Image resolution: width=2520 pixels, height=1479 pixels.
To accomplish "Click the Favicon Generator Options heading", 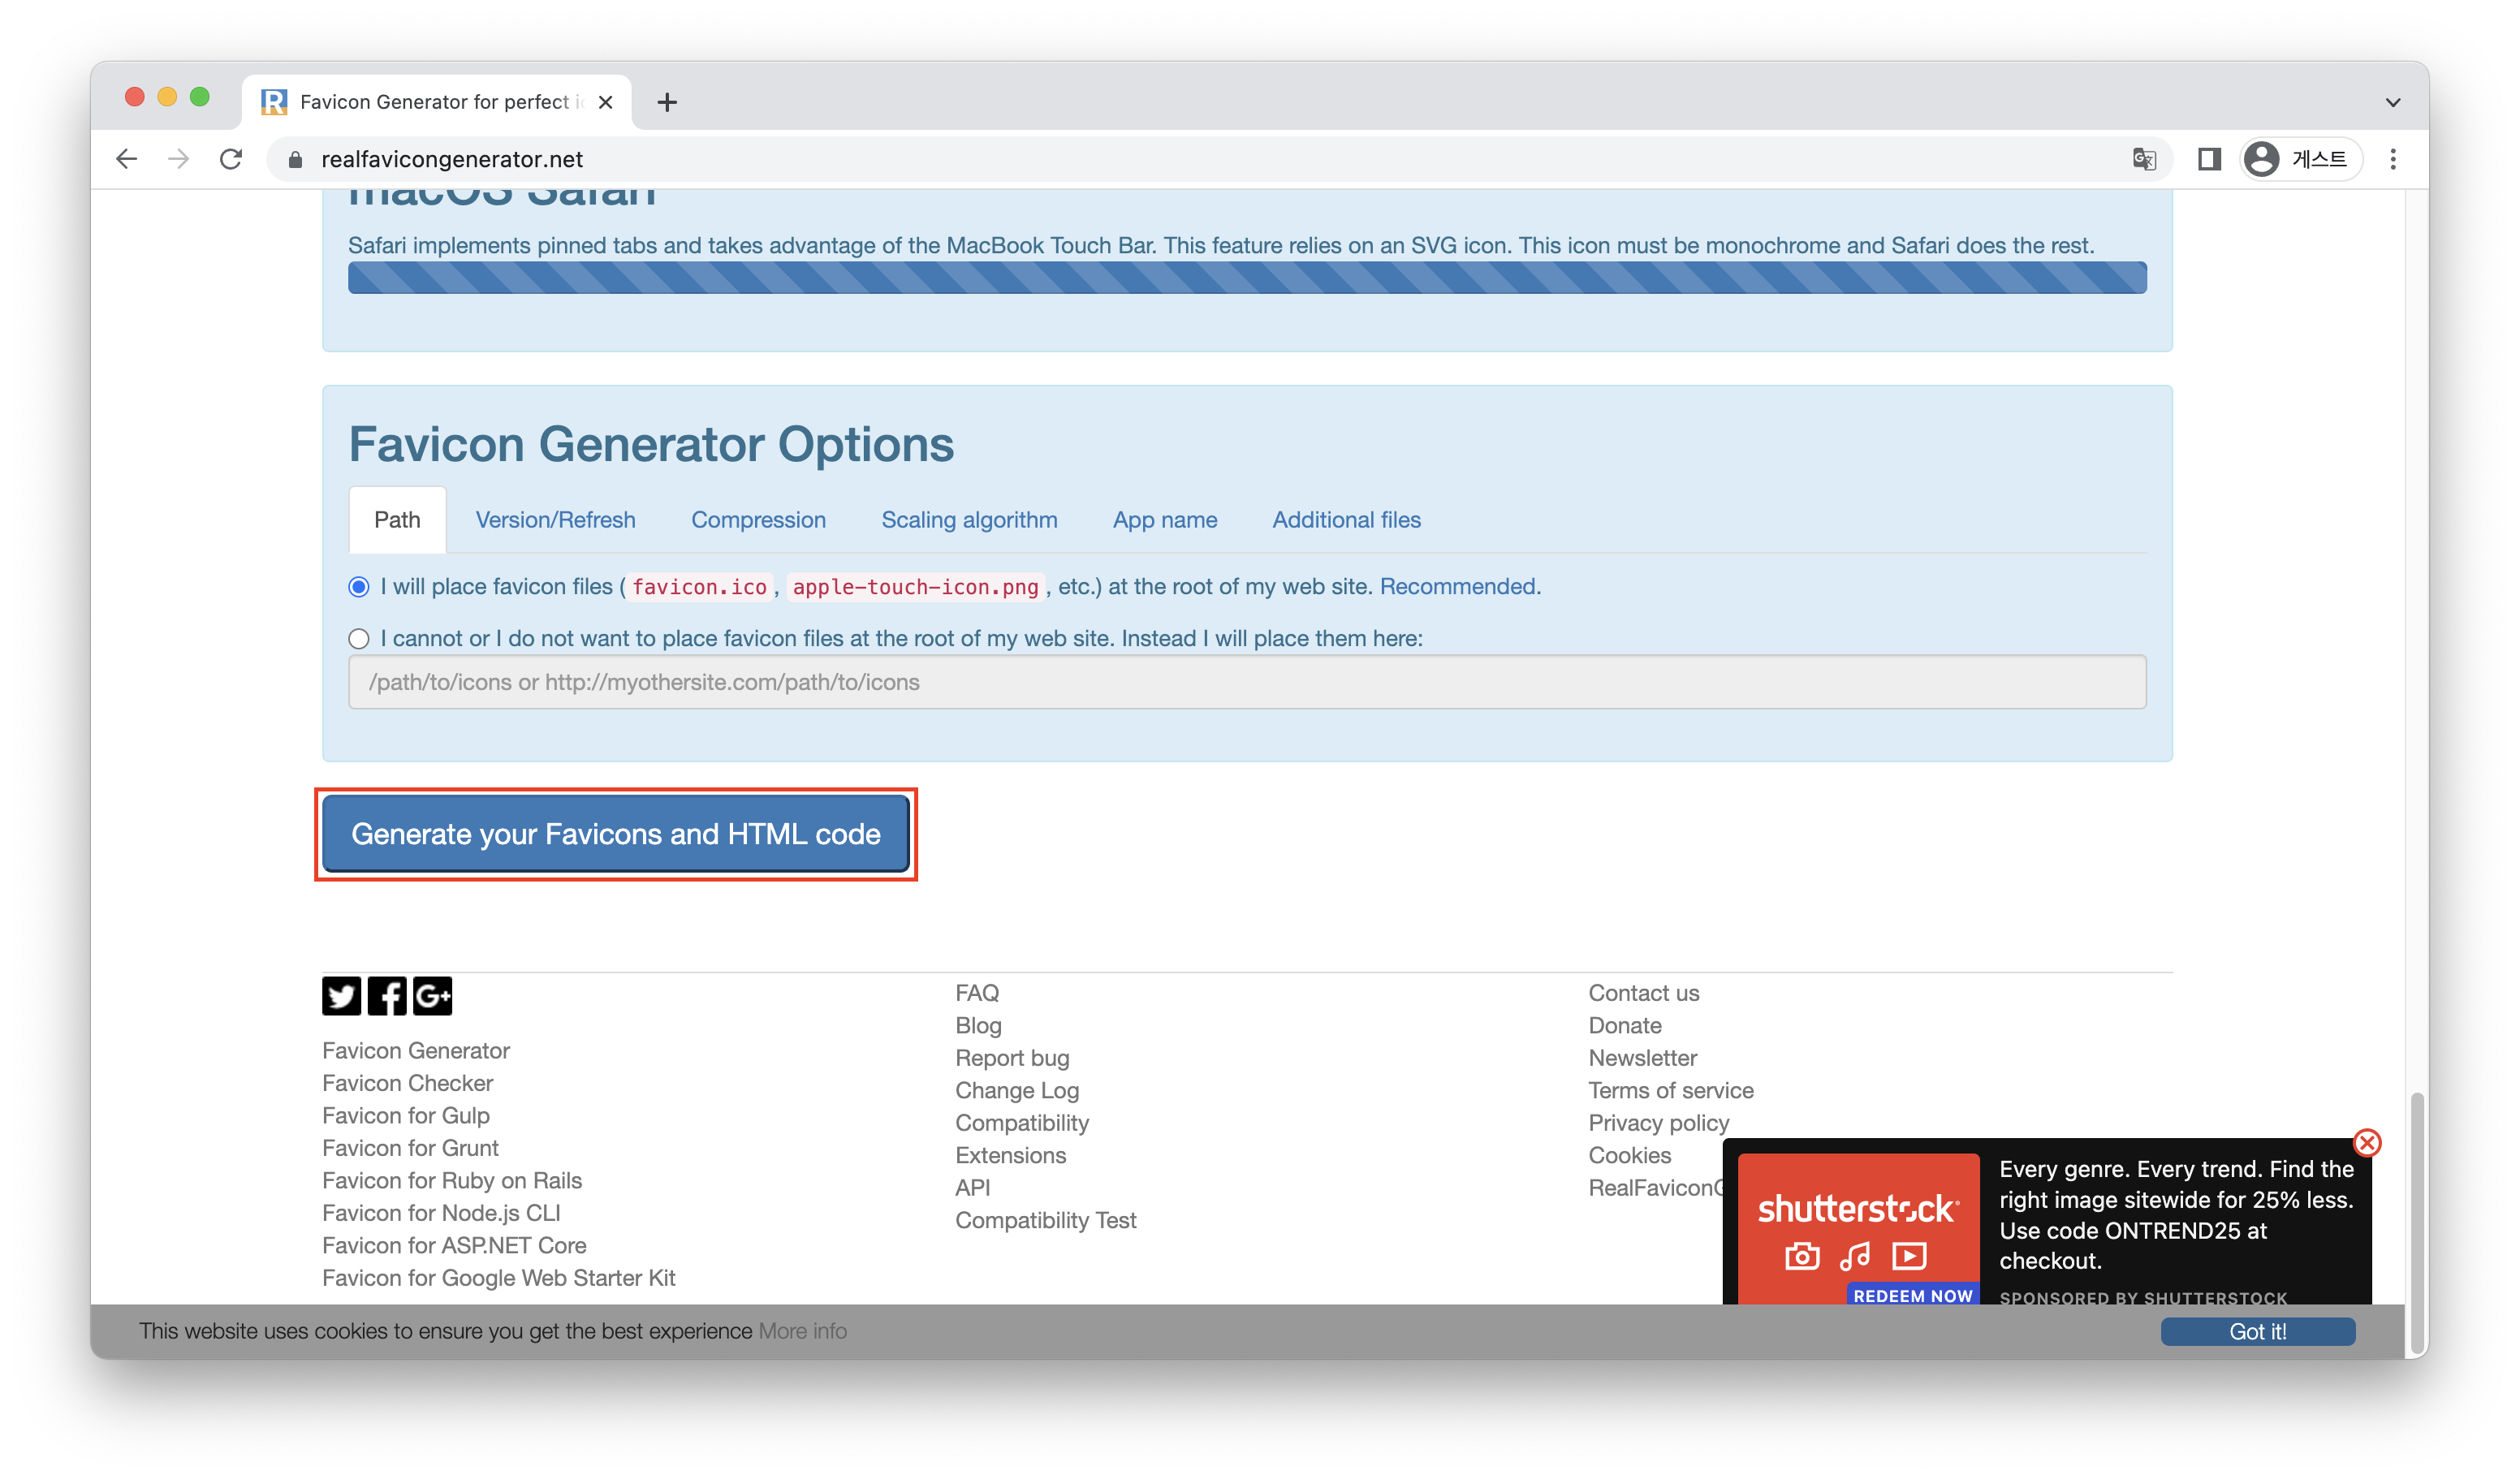I will (651, 444).
